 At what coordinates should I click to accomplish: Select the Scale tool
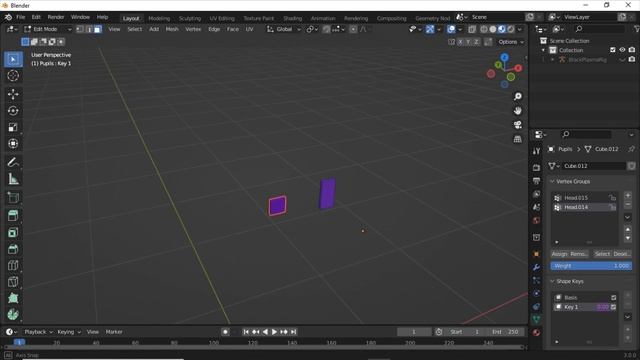pyautogui.click(x=13, y=127)
